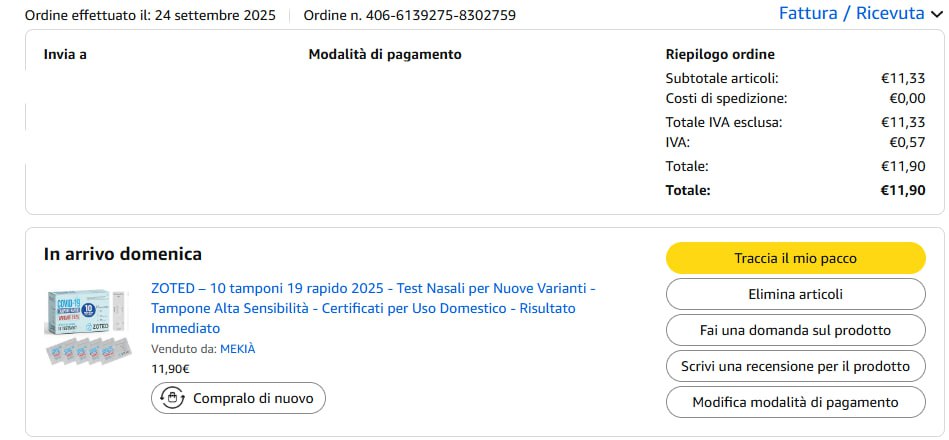Viewport: 949px width, 440px height.
Task: Open Scrivi una recensione per il prodotto
Action: 795,366
